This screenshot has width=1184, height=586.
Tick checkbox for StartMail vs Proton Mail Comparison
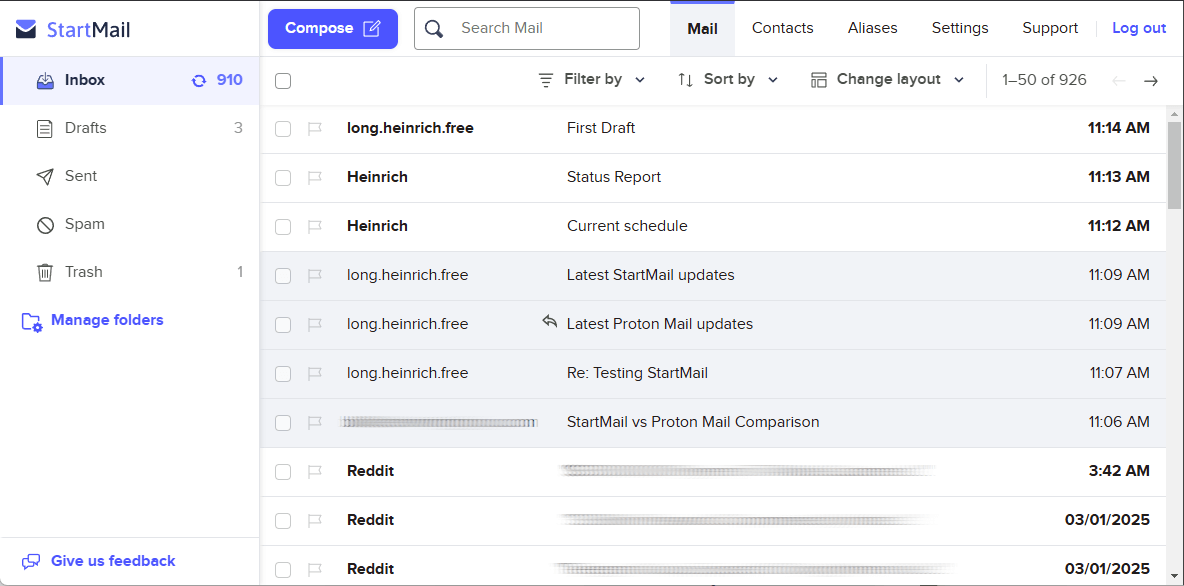(283, 423)
